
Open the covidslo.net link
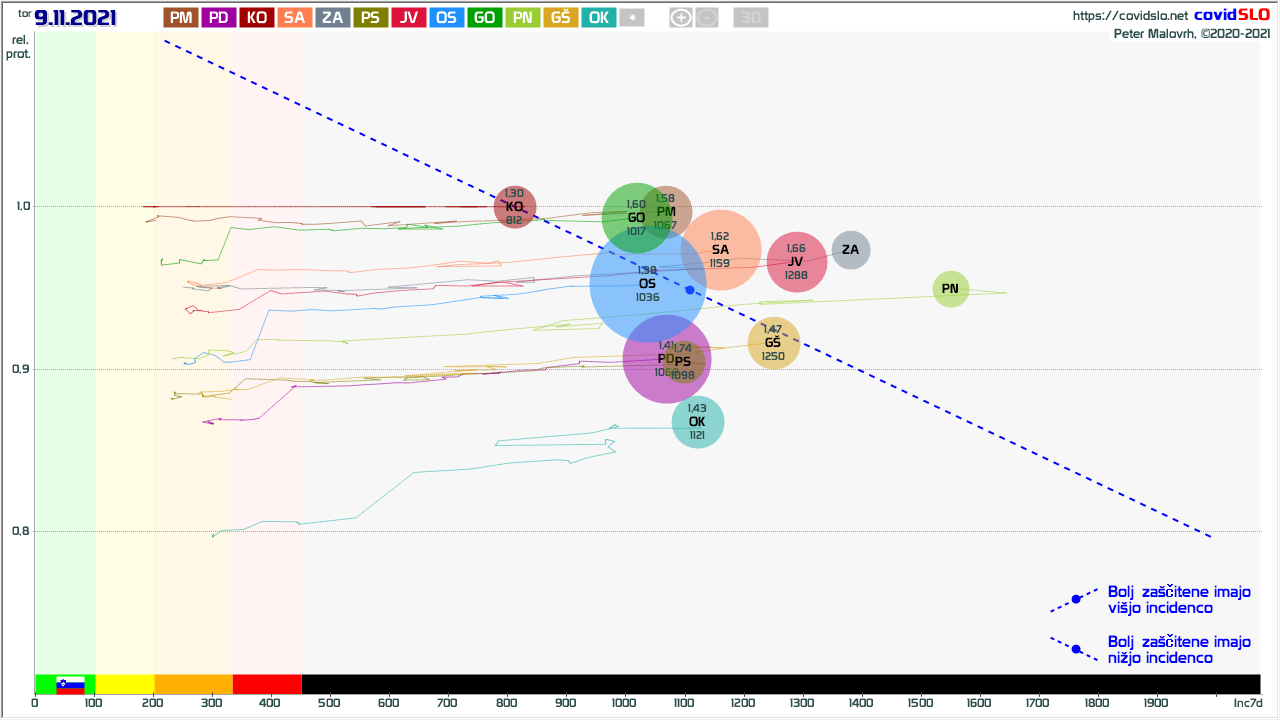click(1130, 15)
